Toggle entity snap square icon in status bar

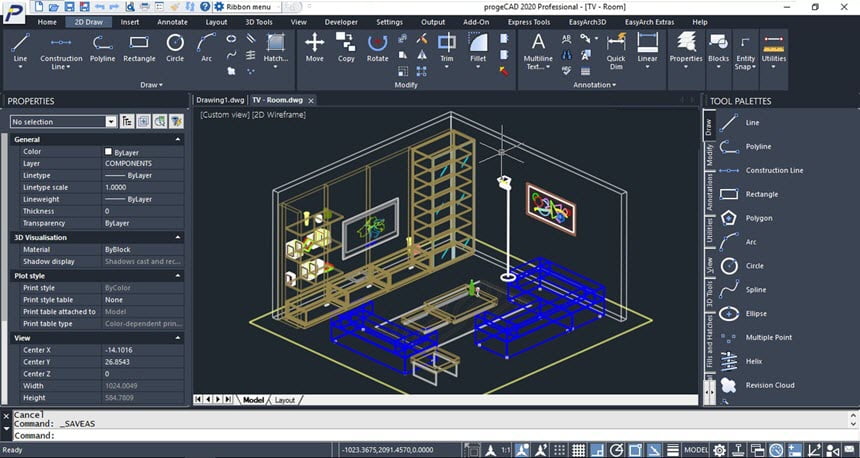point(635,450)
